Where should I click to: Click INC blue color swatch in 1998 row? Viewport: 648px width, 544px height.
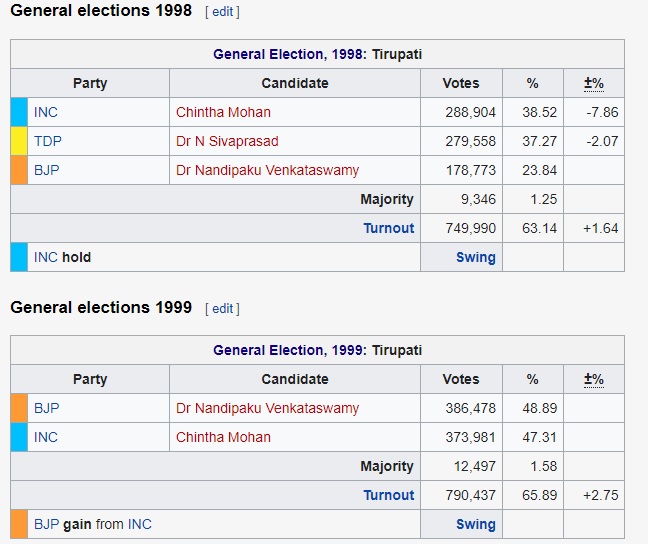pyautogui.click(x=19, y=112)
